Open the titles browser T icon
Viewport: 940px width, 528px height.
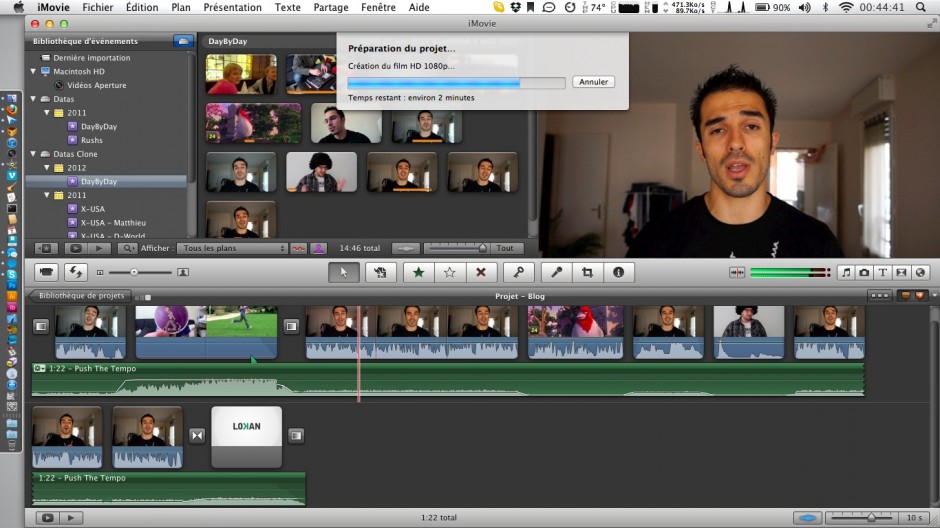[882, 273]
